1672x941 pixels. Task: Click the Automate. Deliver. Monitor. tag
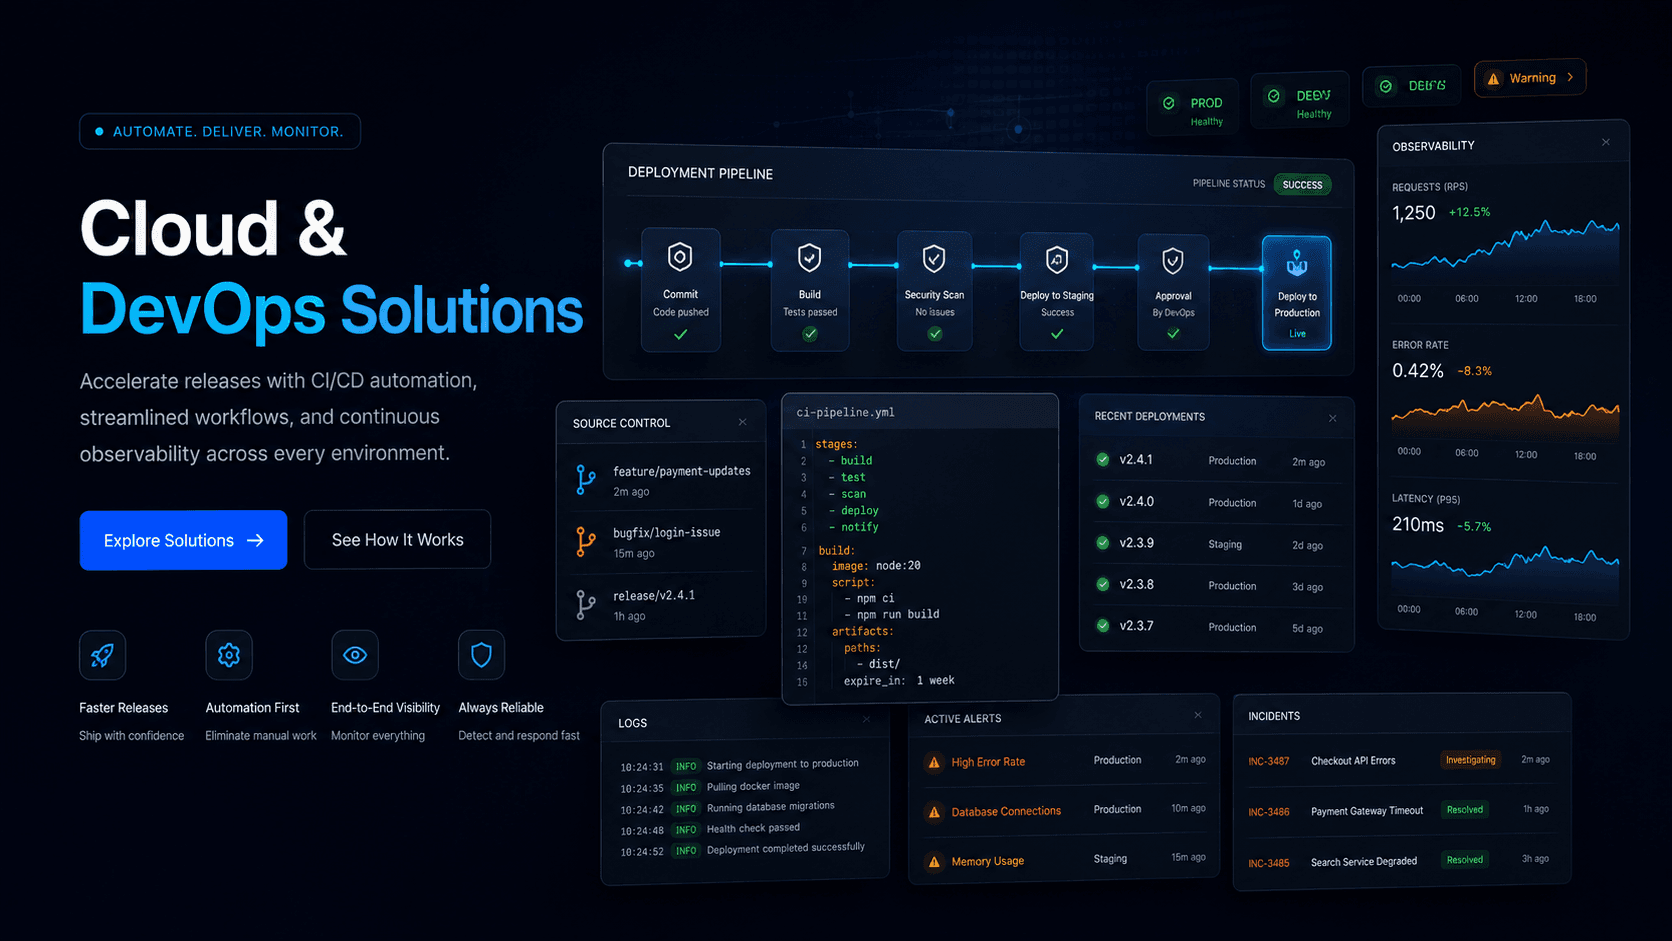pyautogui.click(x=220, y=131)
